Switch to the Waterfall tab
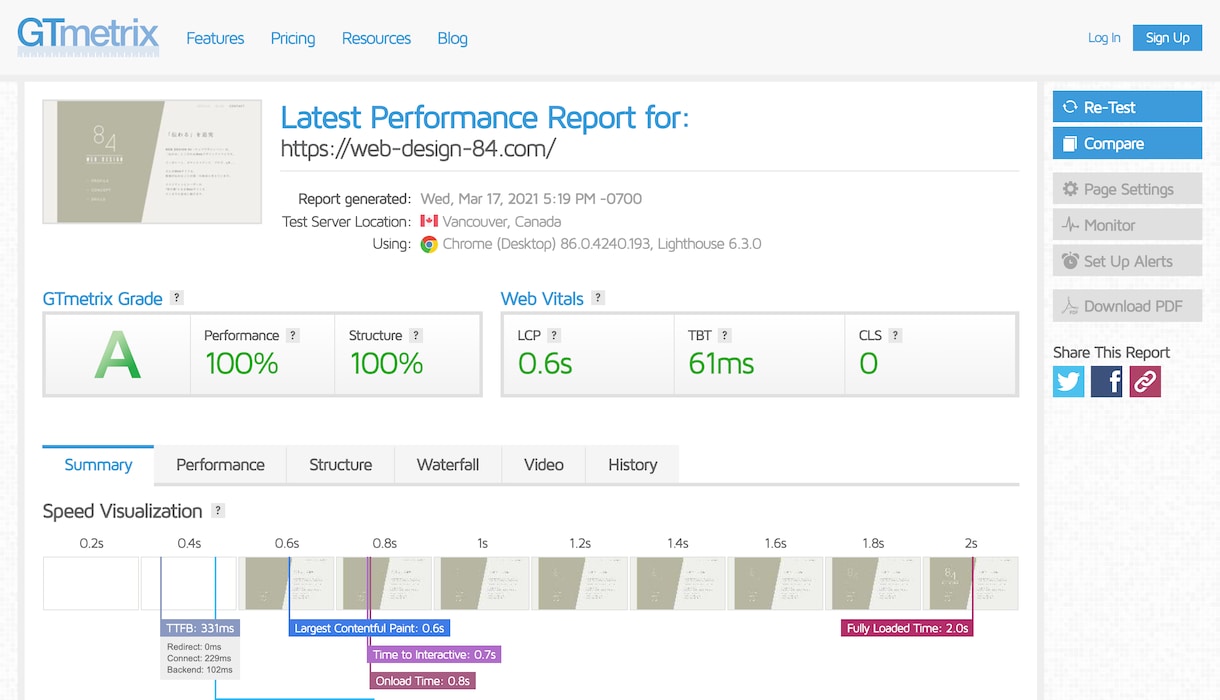Image resolution: width=1220 pixels, height=700 pixels. click(448, 465)
